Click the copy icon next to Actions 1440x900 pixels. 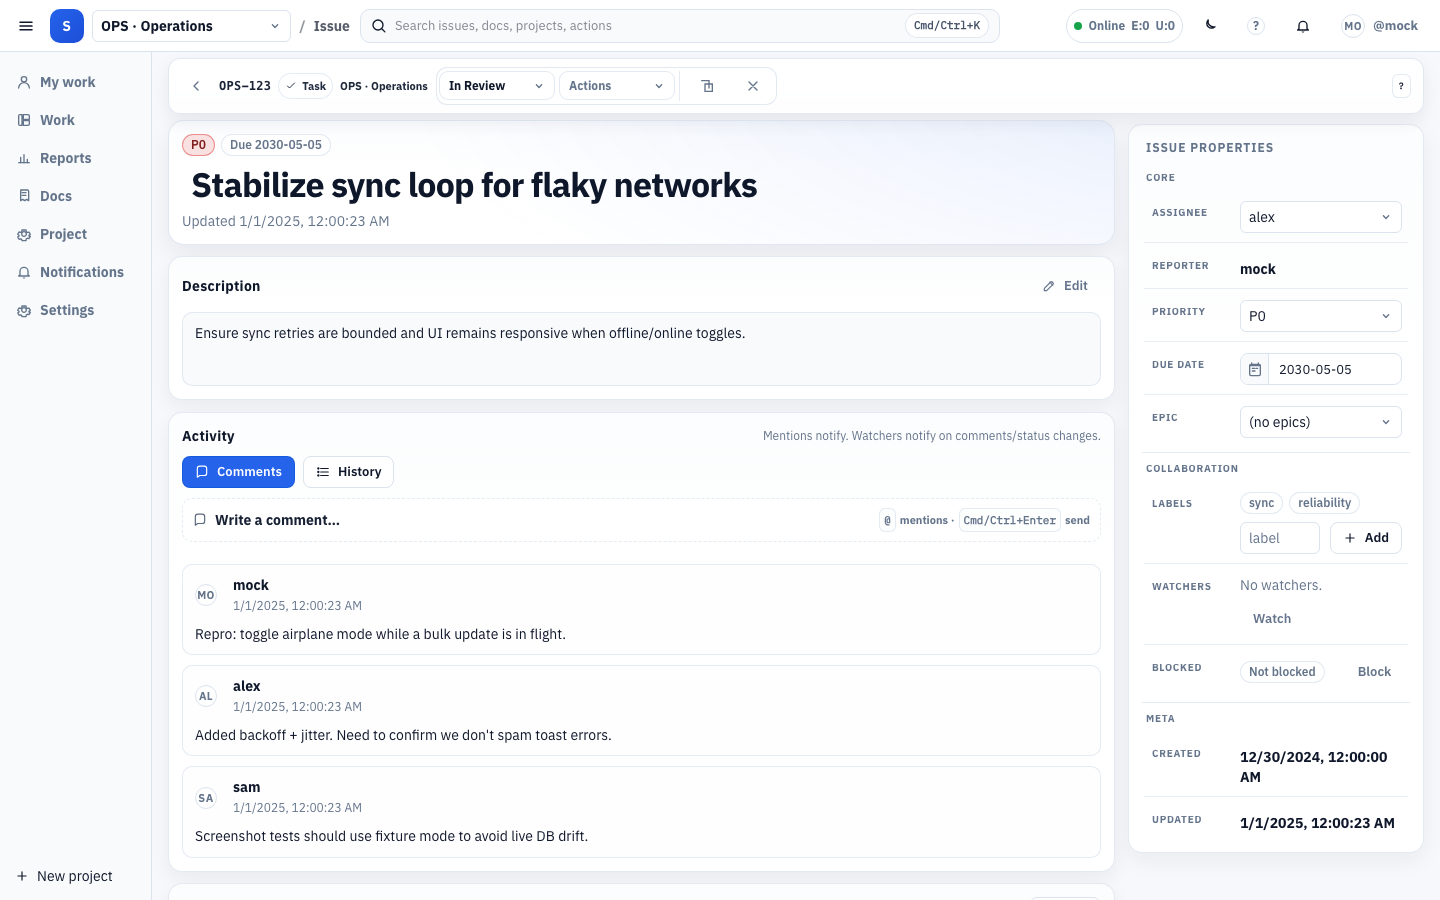tap(708, 86)
